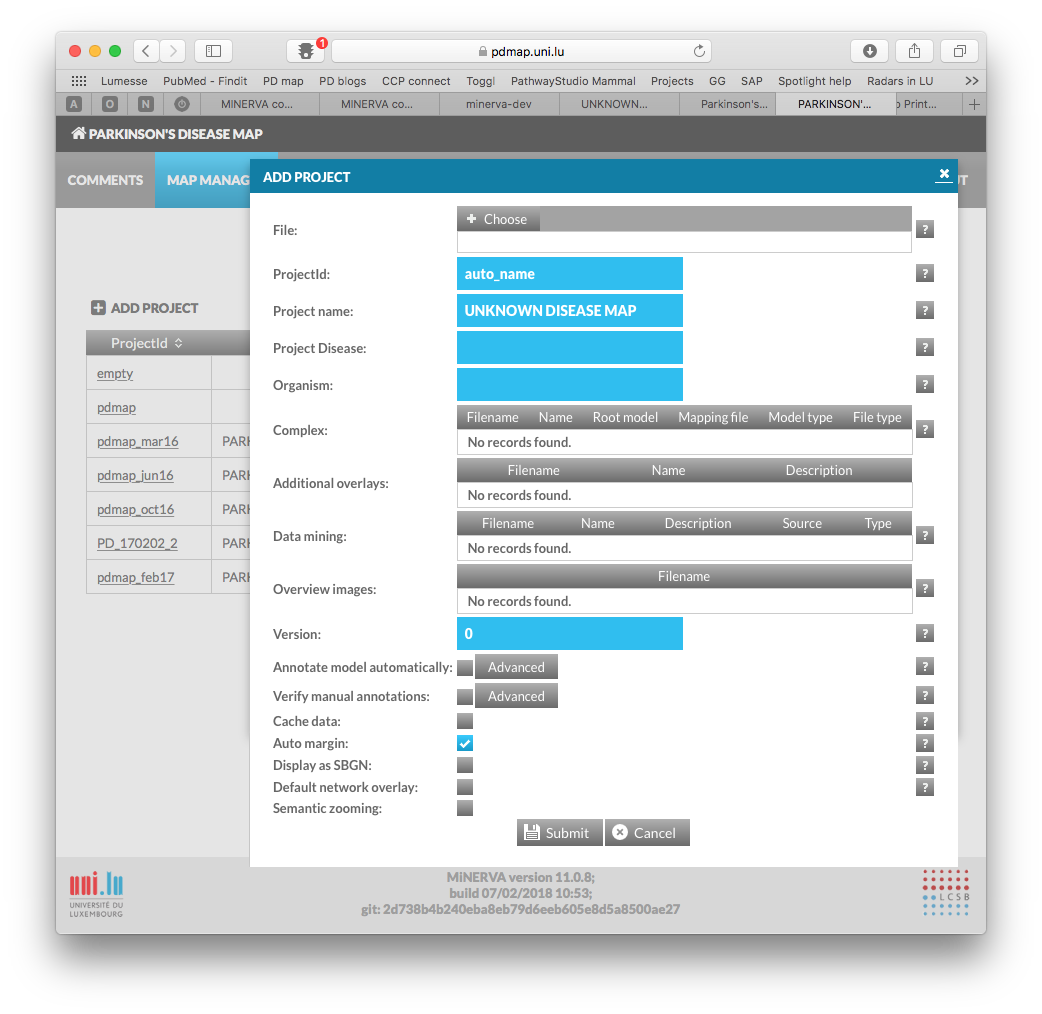Expand hidden bookmarks with the chevron
The image size is (1042, 1014).
click(x=972, y=80)
